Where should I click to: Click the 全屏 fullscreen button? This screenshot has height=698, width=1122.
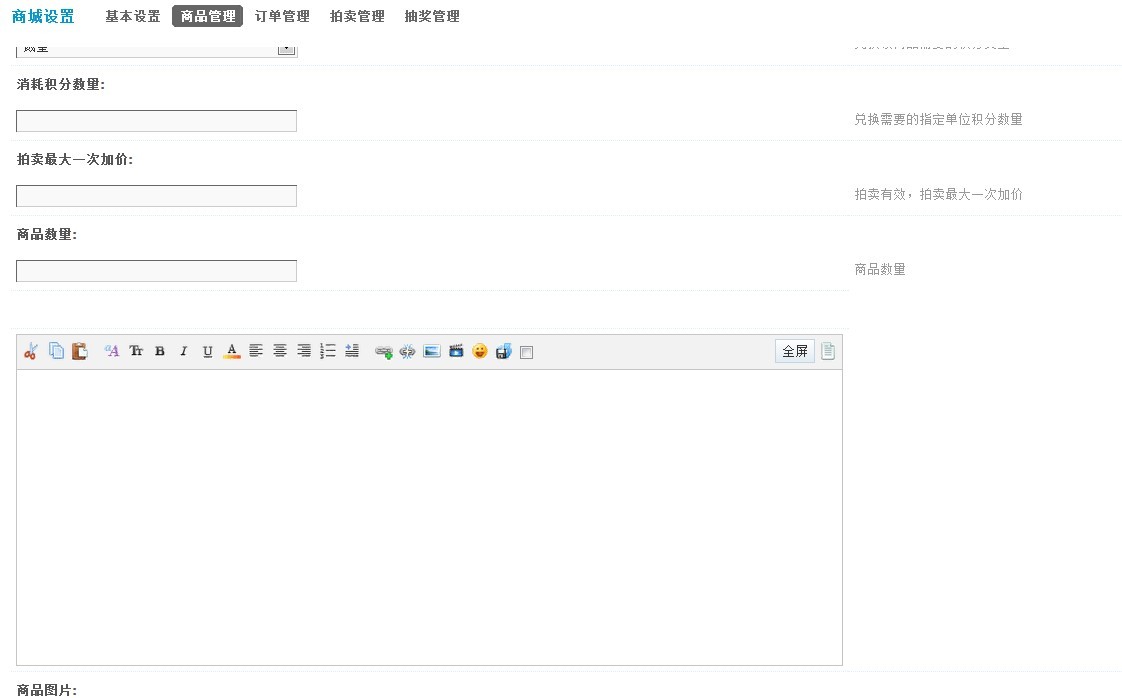[795, 351]
